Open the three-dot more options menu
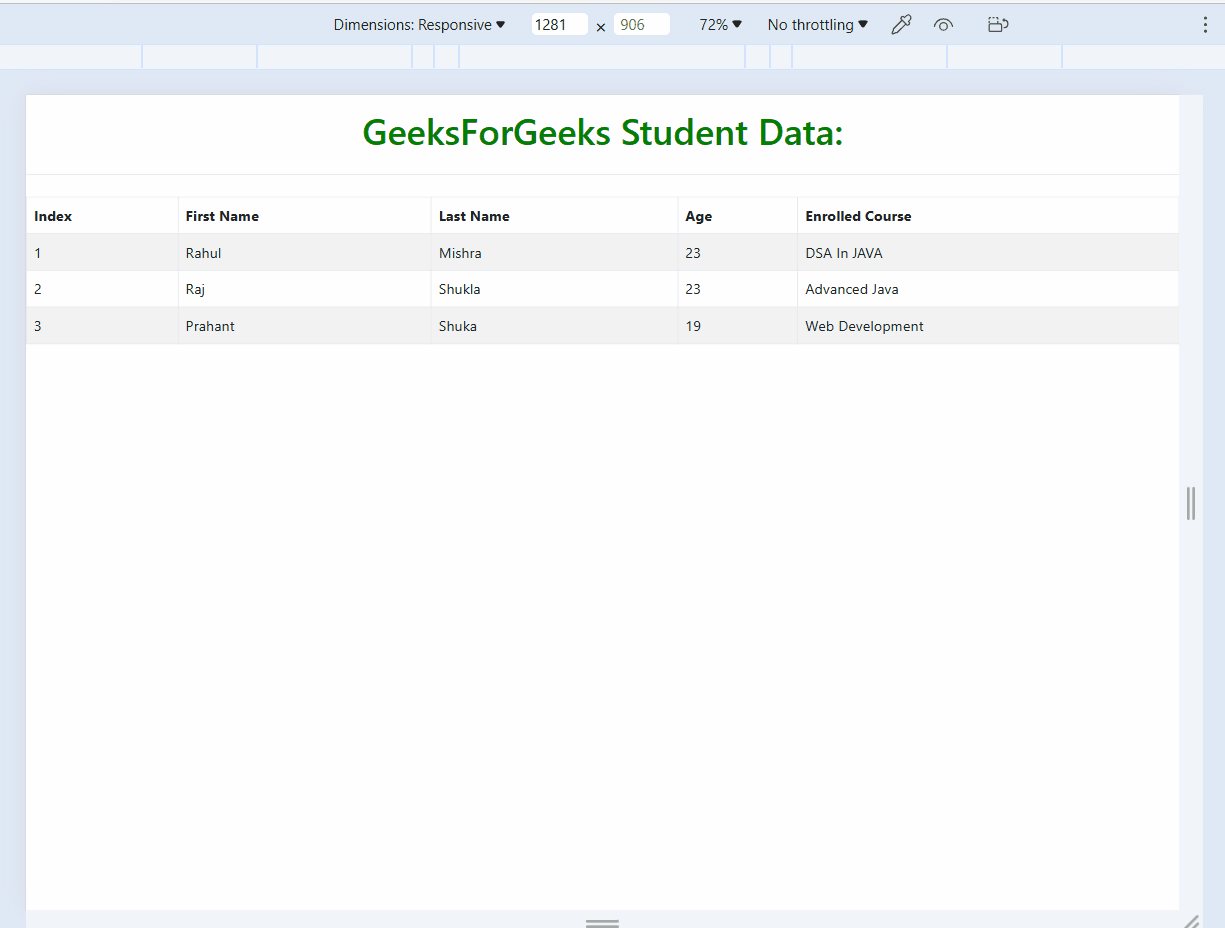The image size is (1225, 928). pyautogui.click(x=1205, y=25)
